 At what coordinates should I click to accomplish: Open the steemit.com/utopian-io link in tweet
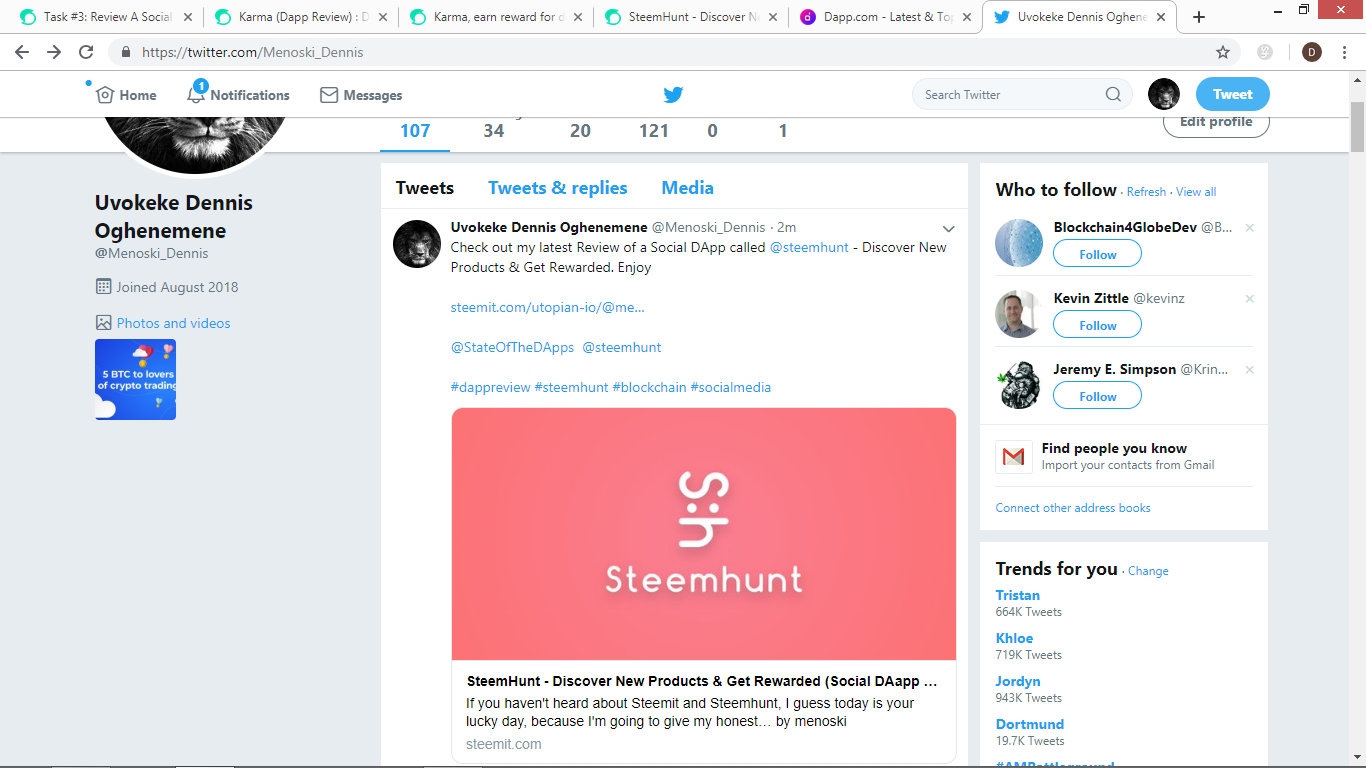(x=548, y=307)
